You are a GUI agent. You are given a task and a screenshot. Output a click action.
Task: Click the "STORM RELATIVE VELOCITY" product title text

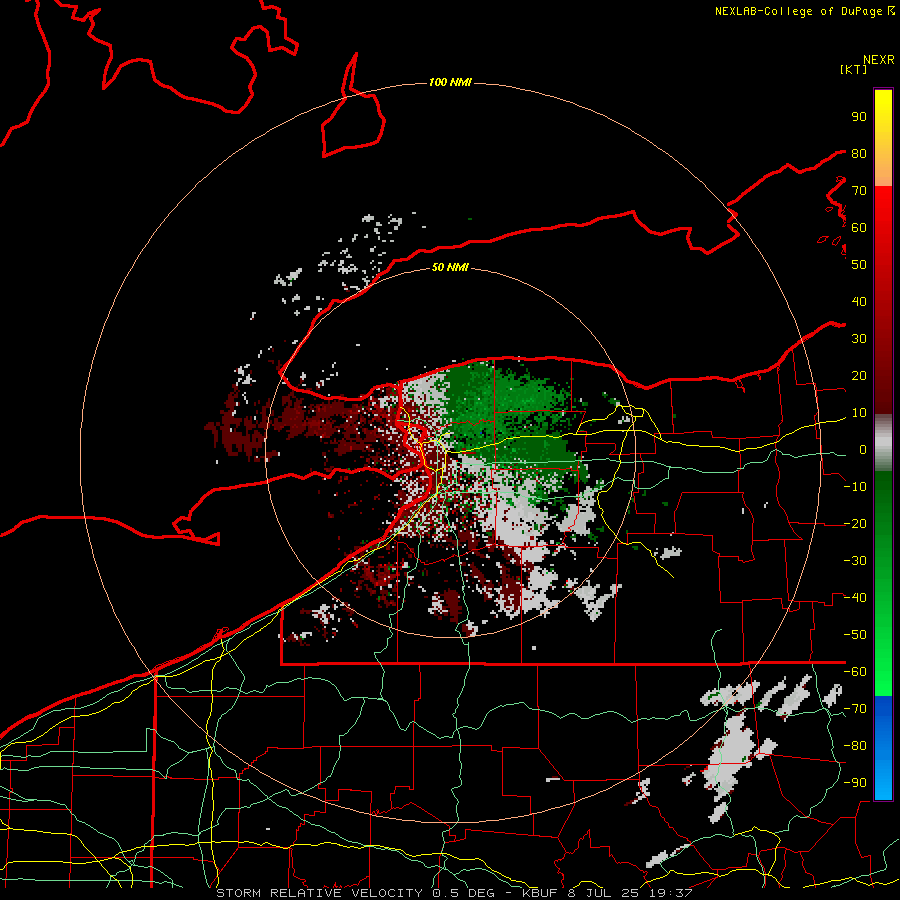click(319, 893)
